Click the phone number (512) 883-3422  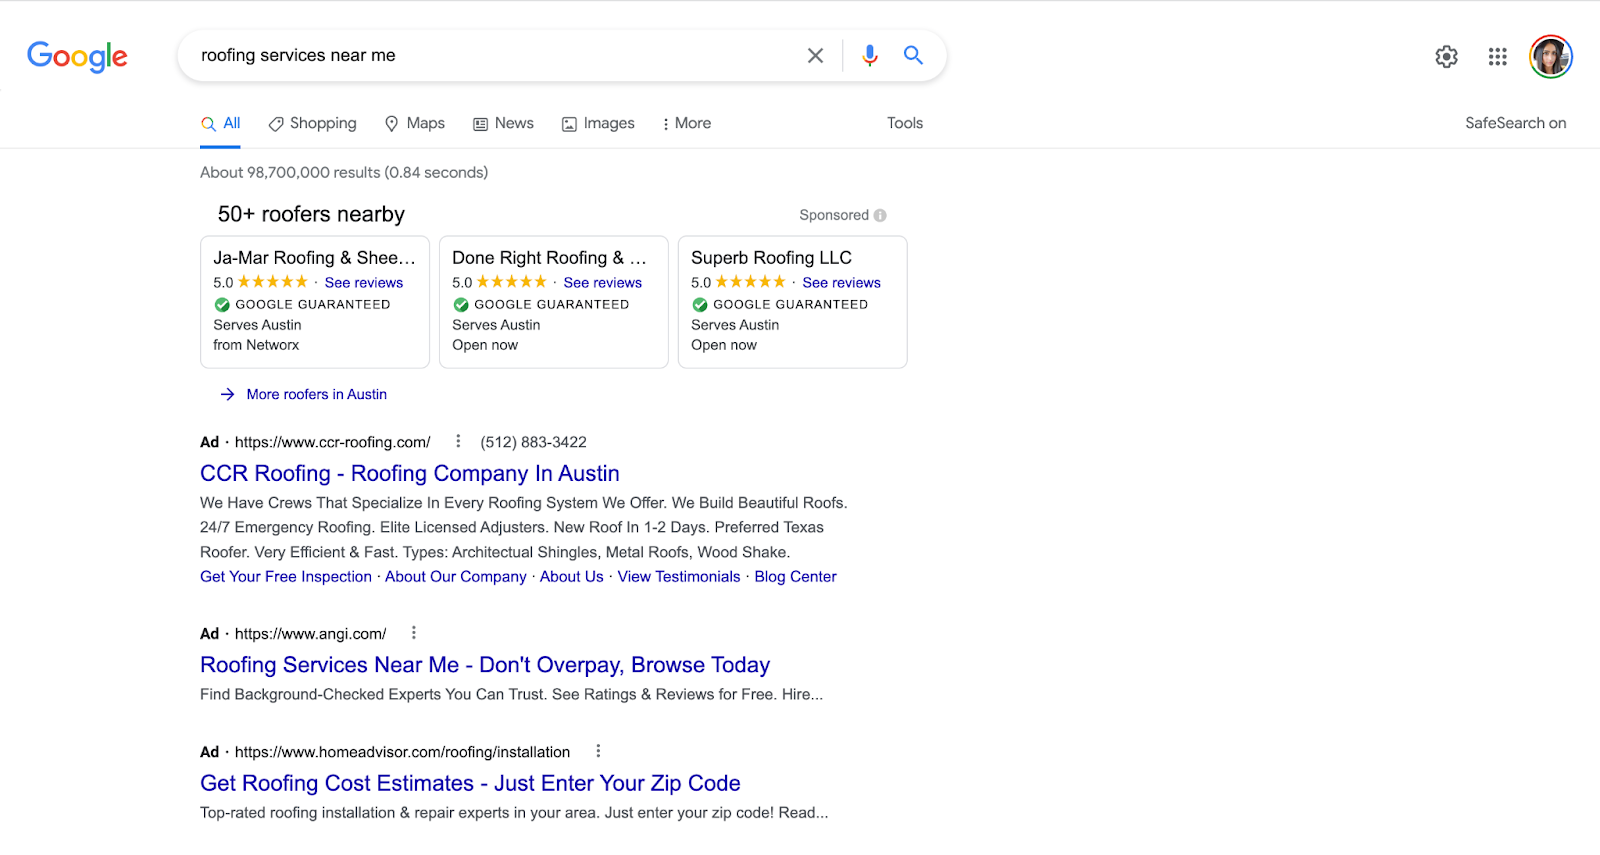point(533,442)
